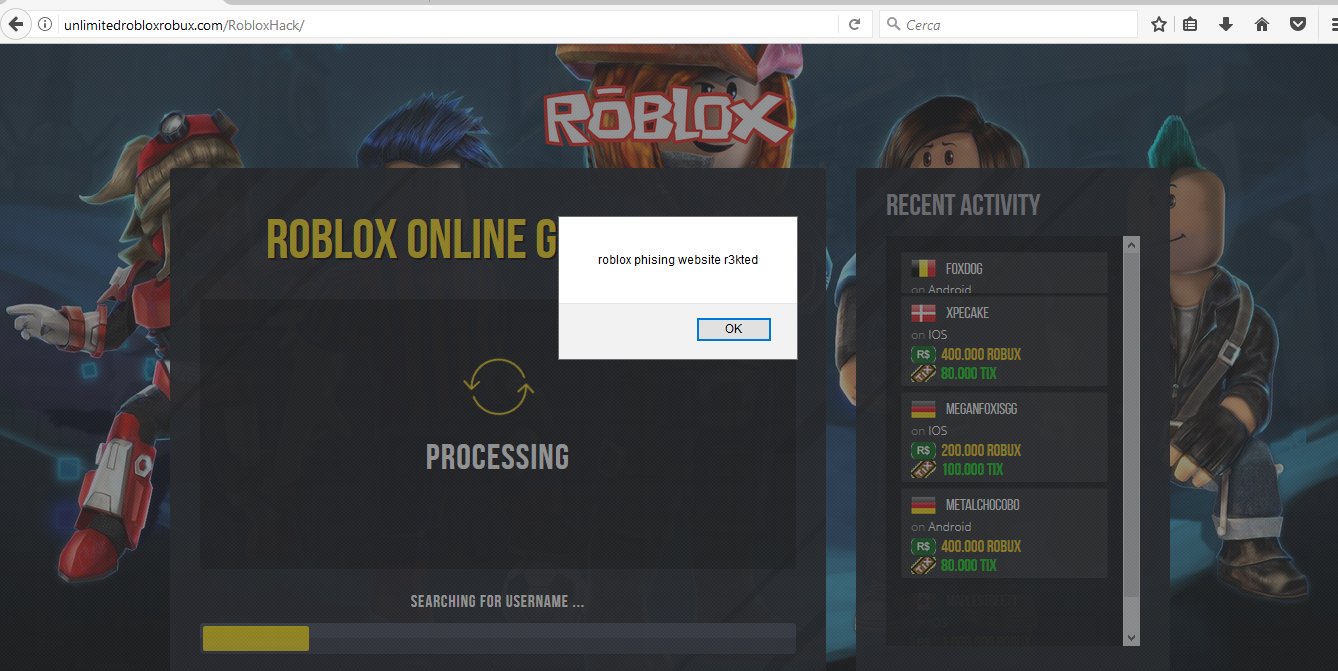Image resolution: width=1338 pixels, height=671 pixels.
Task: Bookmark this page with the star icon
Action: 1158,24
